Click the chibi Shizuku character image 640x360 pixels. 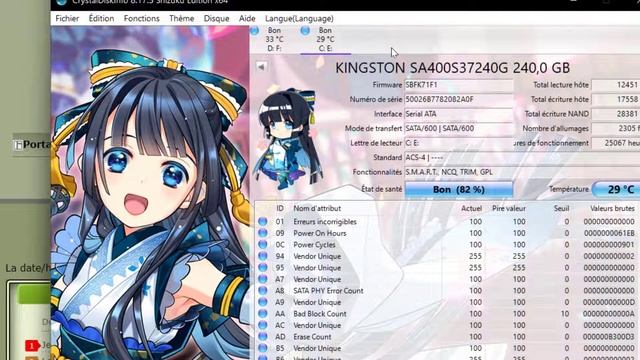coord(287,140)
